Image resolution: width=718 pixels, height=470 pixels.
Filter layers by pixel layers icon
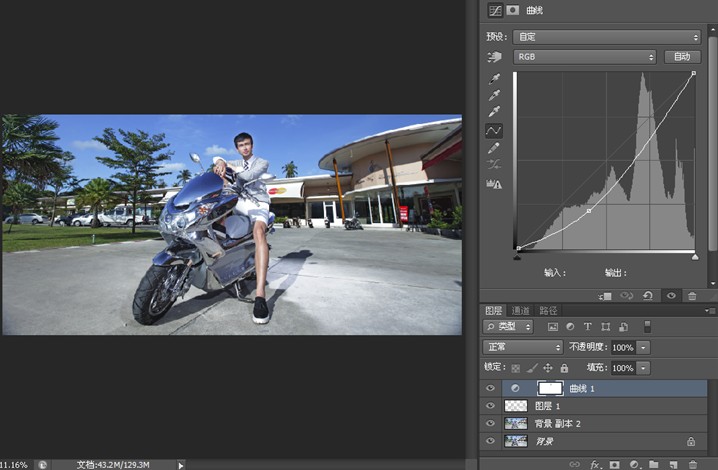553,327
